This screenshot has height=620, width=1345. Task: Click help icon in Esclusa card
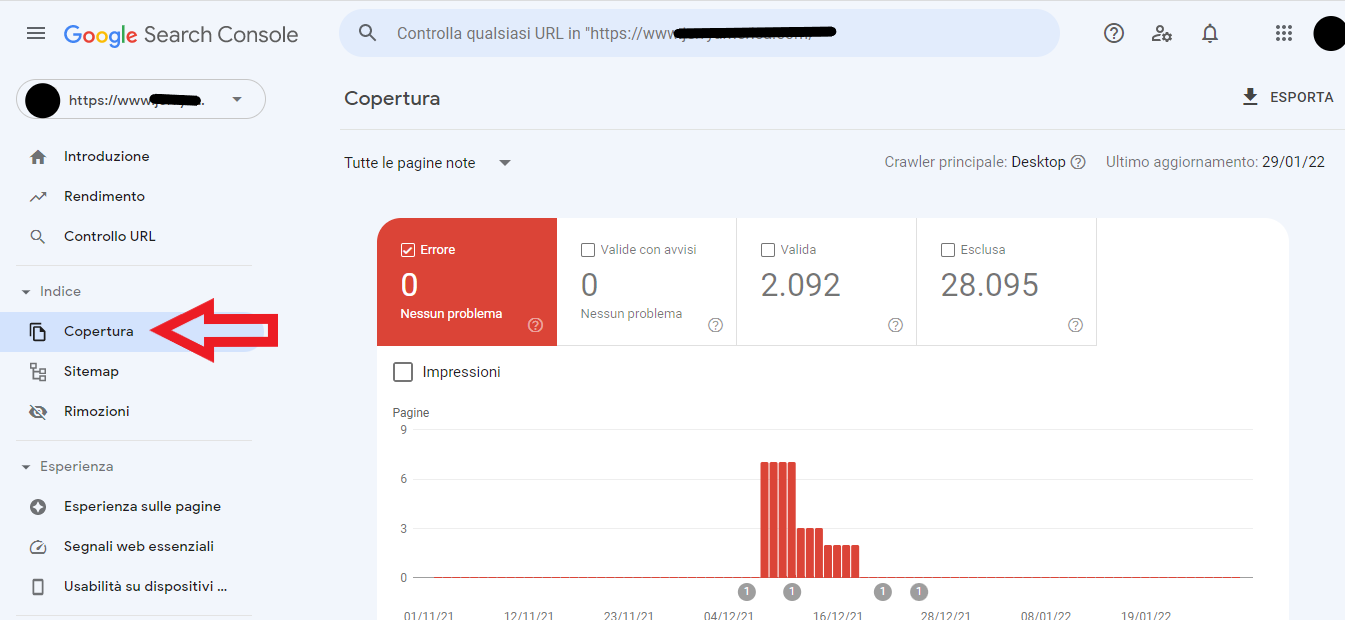pos(1075,325)
